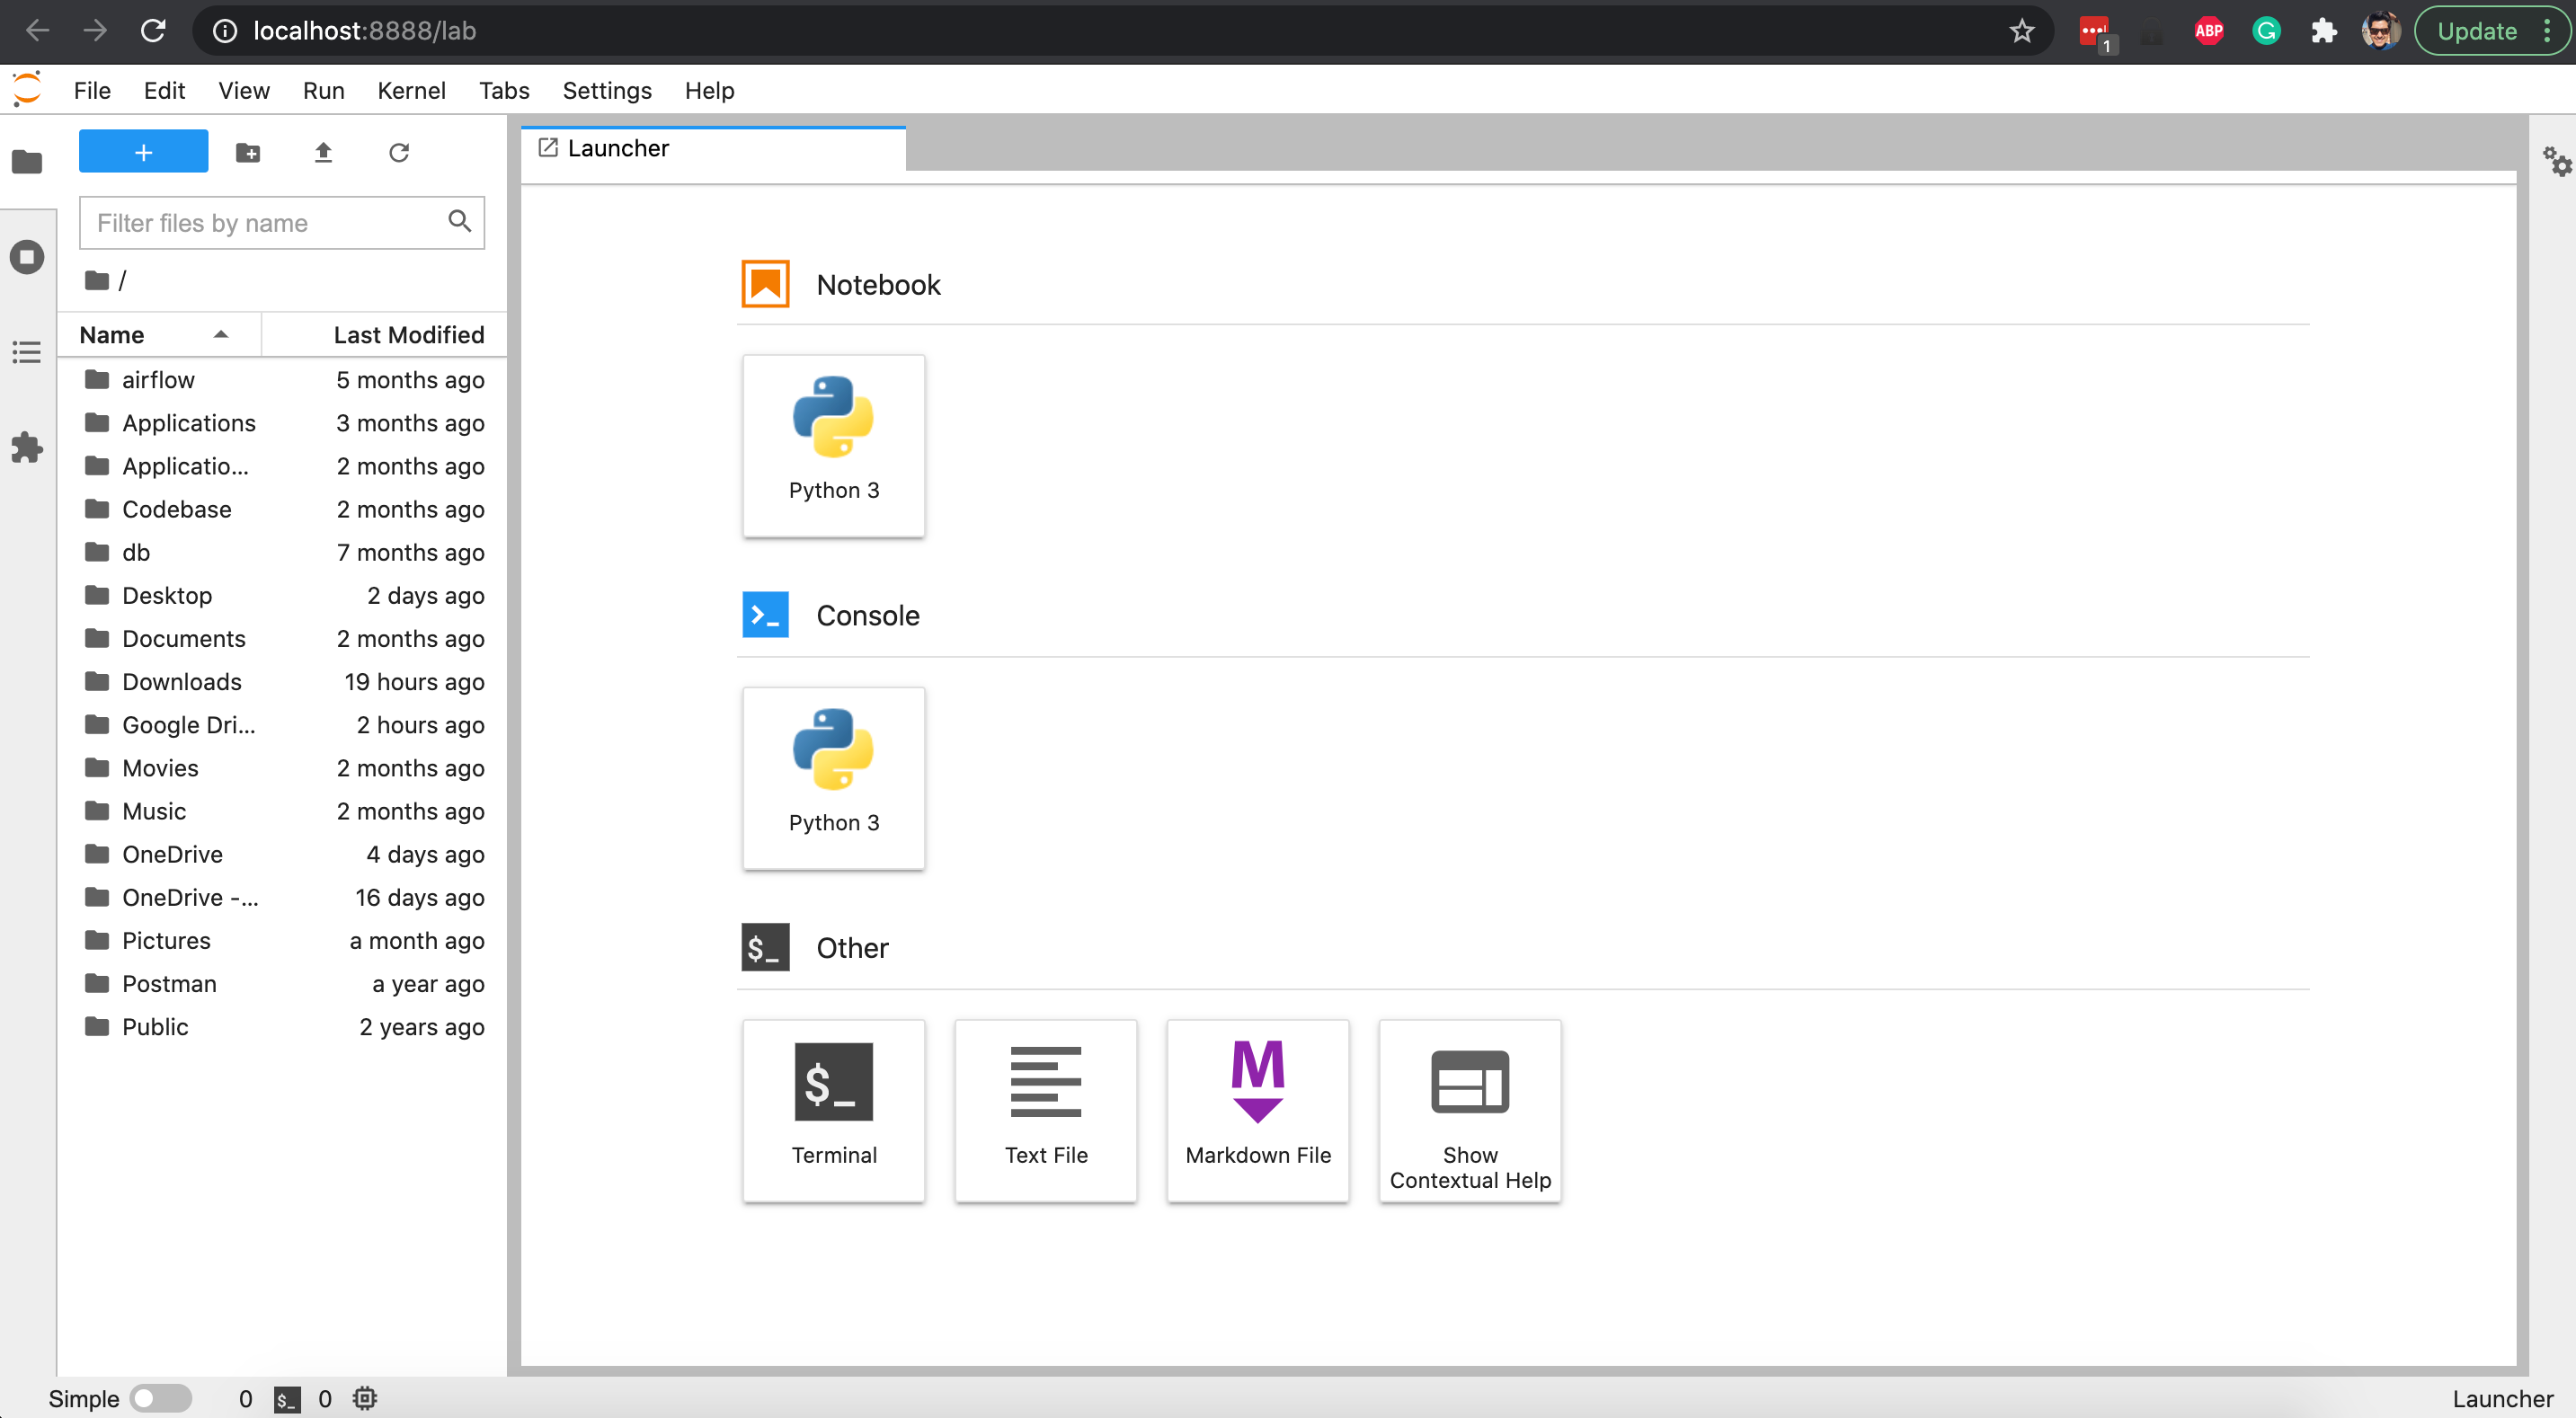Image resolution: width=2576 pixels, height=1418 pixels.
Task: Click the browser bookmark star icon
Action: click(2021, 31)
